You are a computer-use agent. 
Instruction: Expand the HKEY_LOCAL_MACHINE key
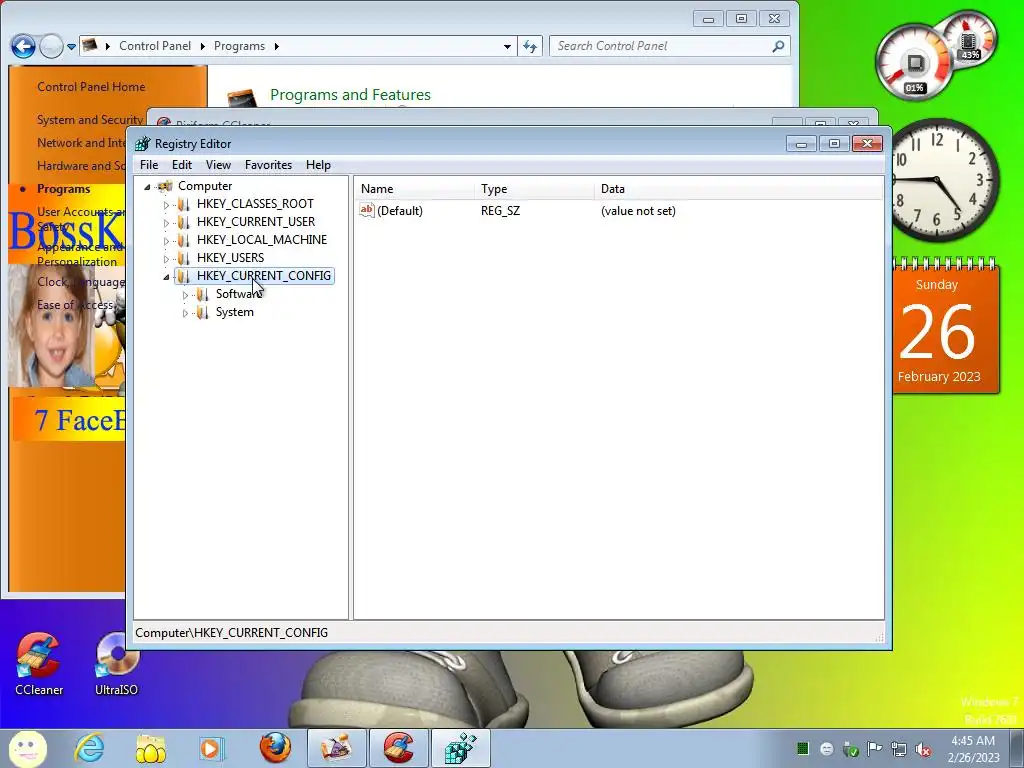point(166,241)
